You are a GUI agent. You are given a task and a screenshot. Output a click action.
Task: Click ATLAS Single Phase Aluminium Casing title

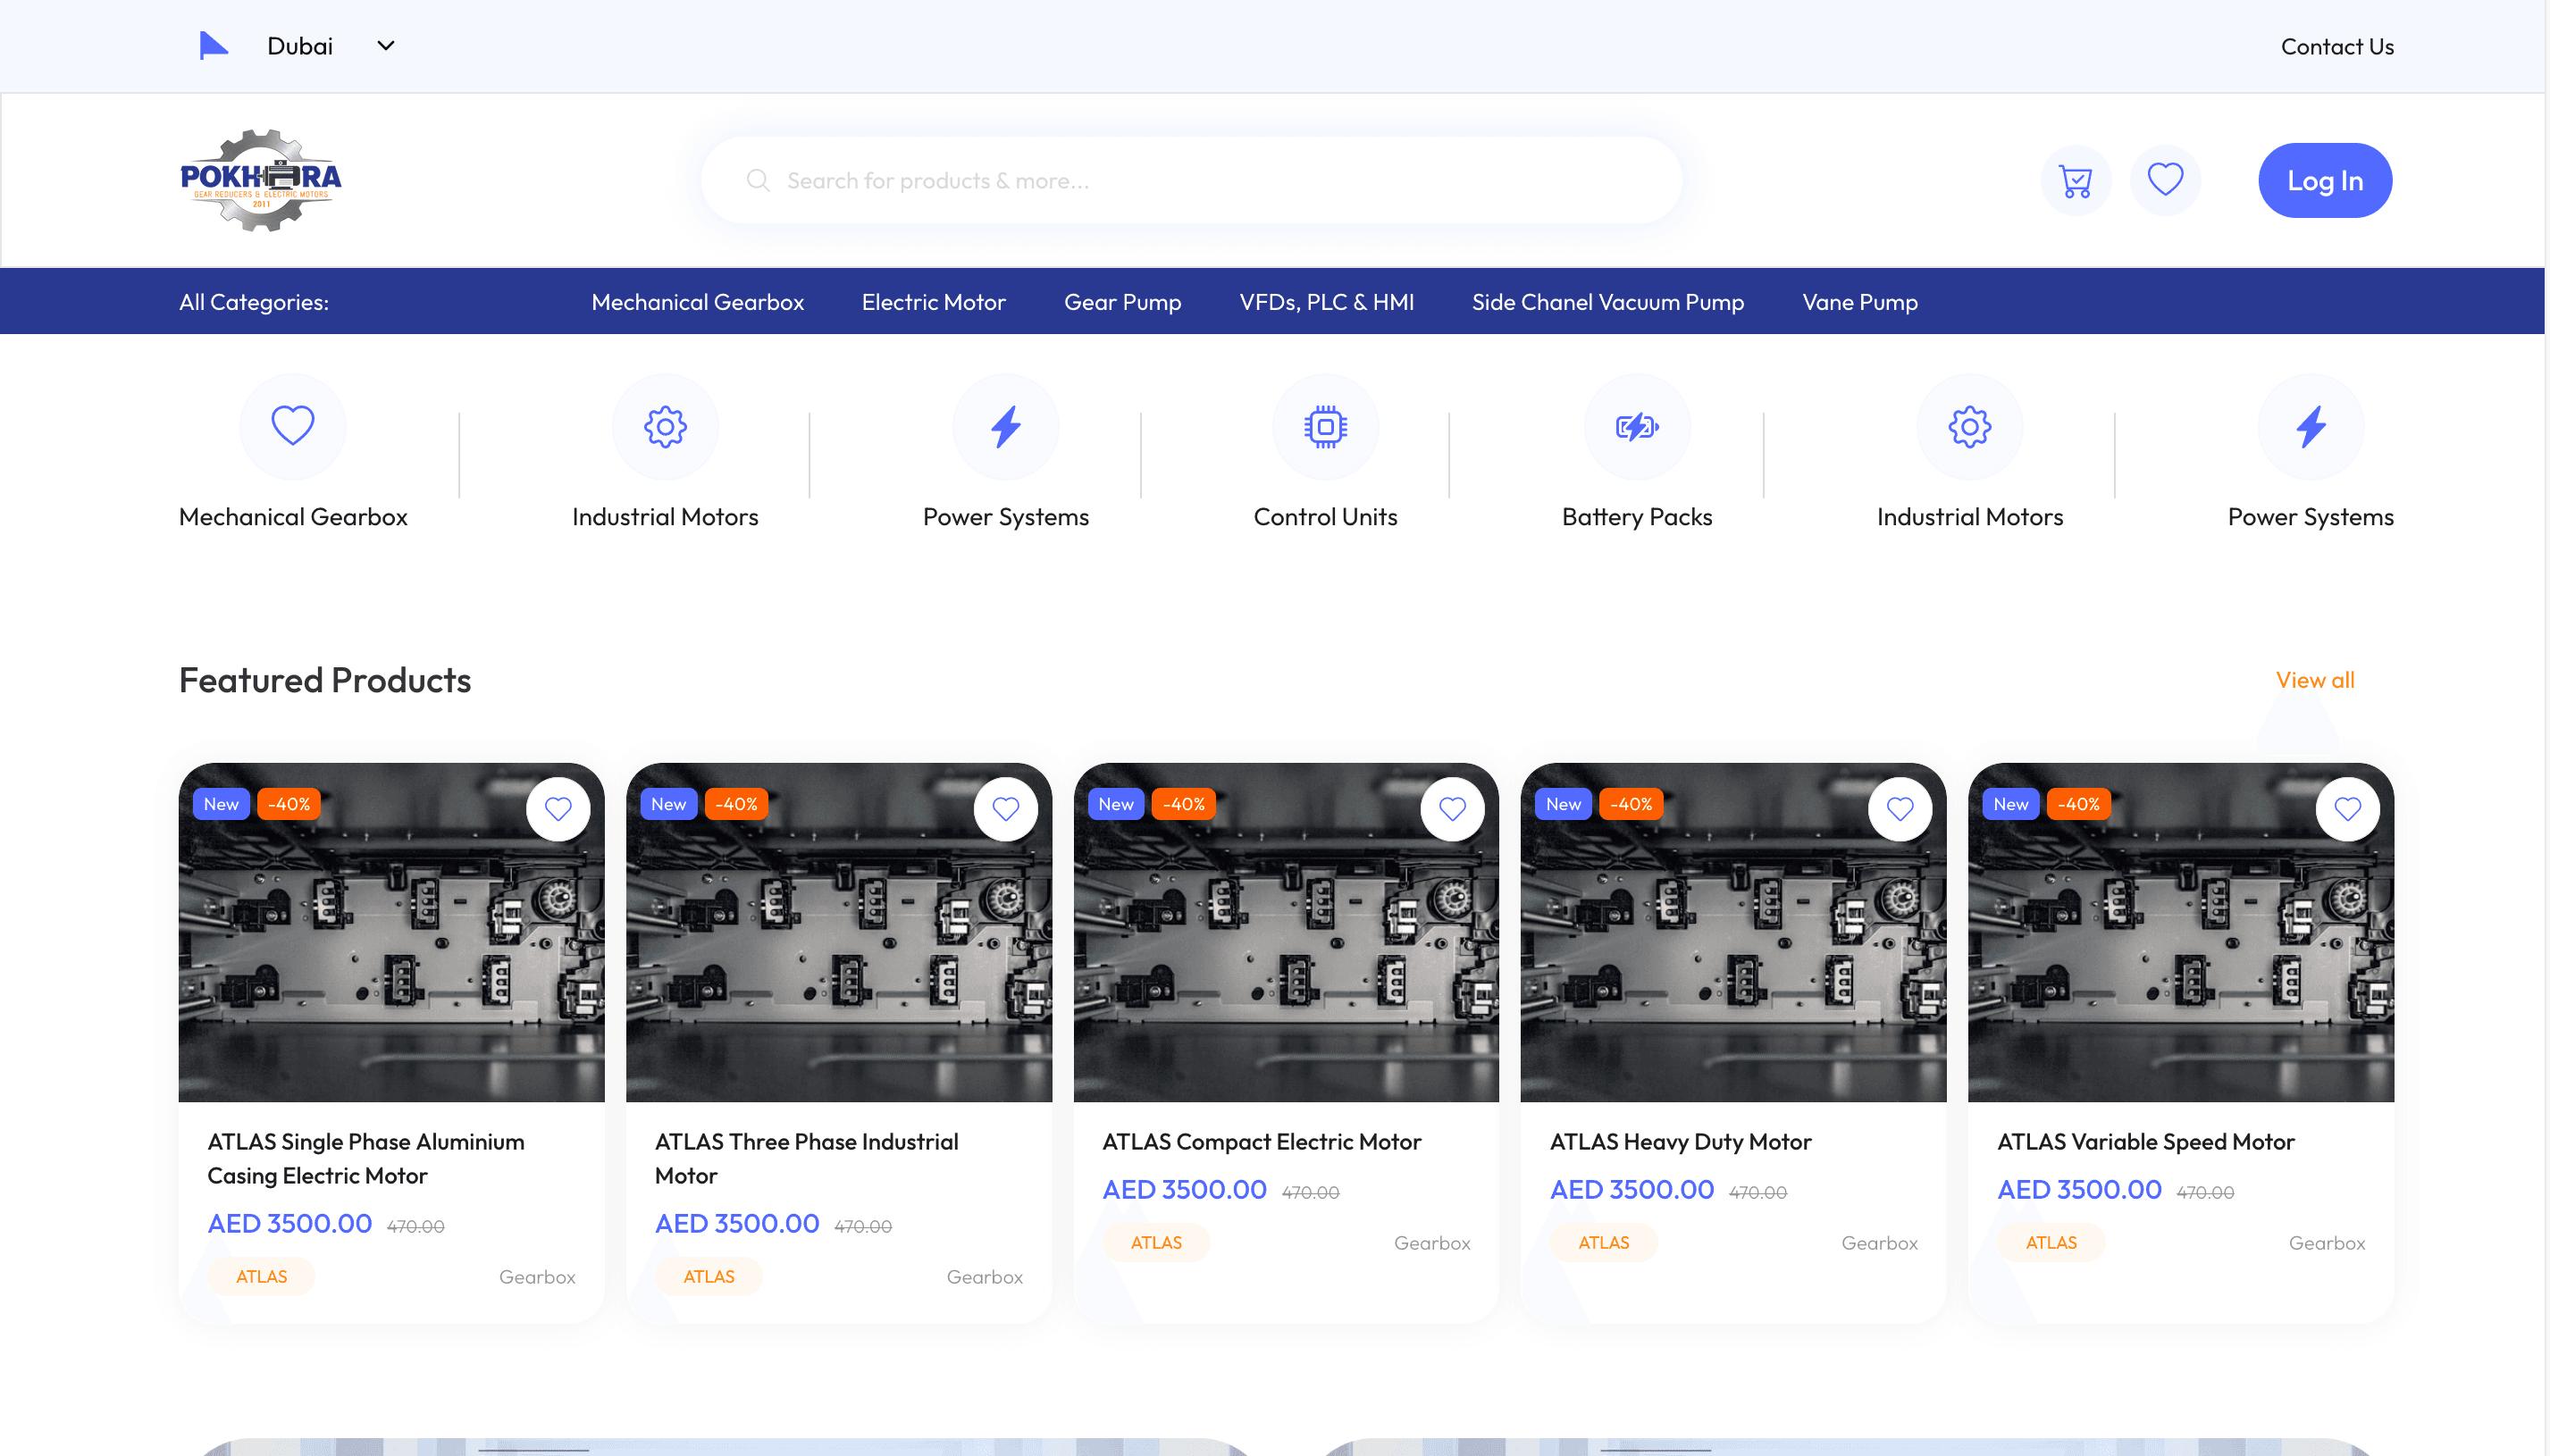click(366, 1159)
